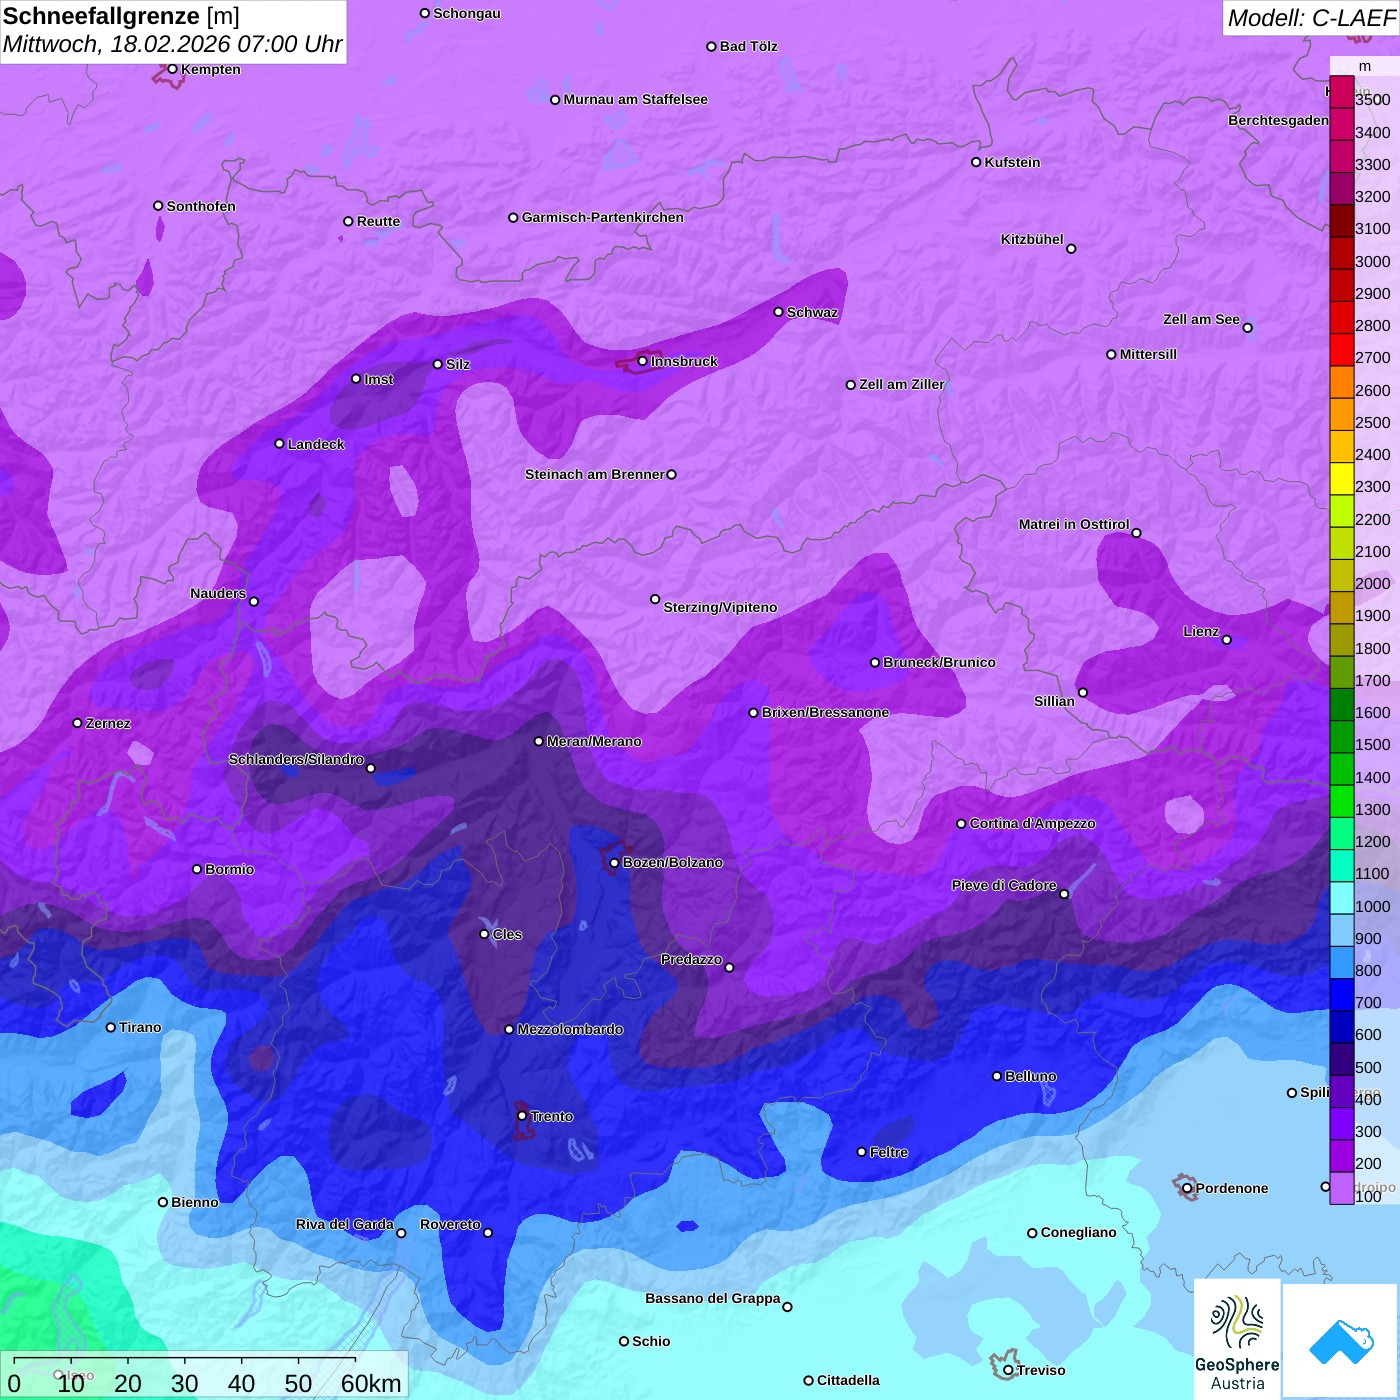
Task: Click the 'Bormio' label
Action: point(229,869)
